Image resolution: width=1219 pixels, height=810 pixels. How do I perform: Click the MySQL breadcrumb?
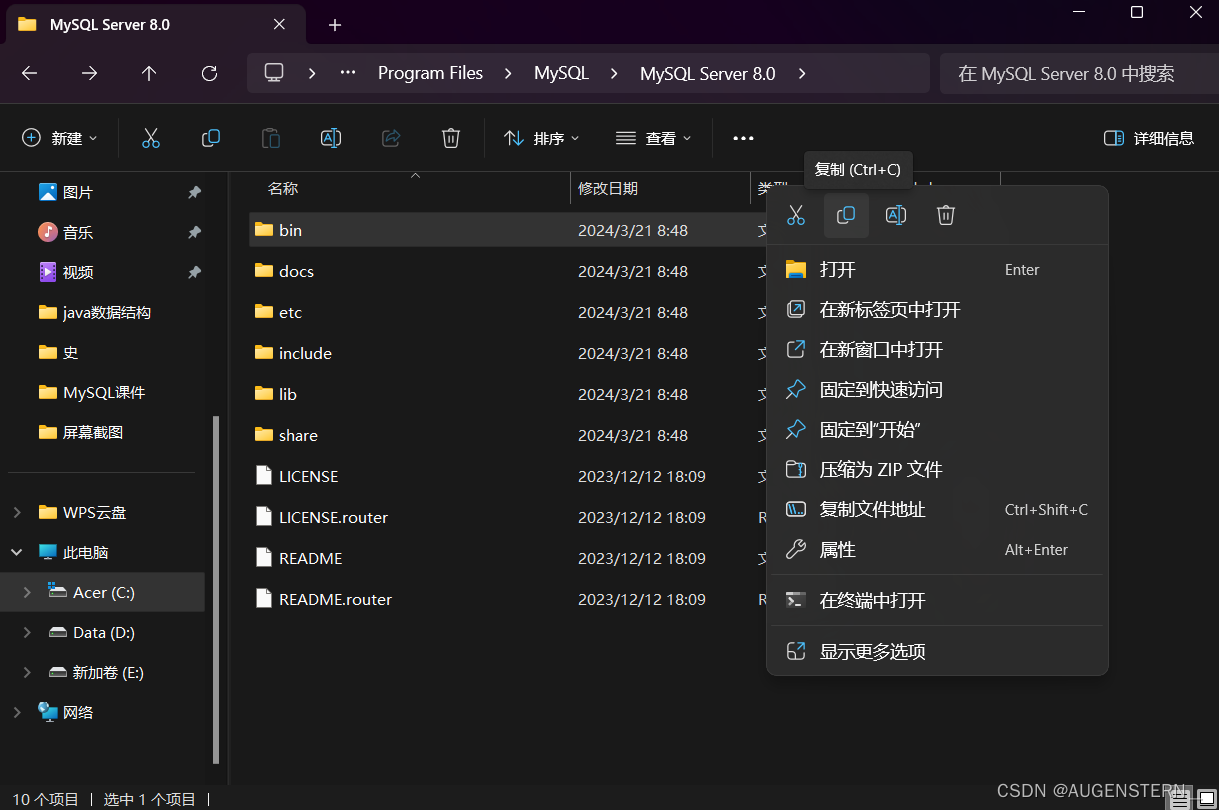coord(561,73)
